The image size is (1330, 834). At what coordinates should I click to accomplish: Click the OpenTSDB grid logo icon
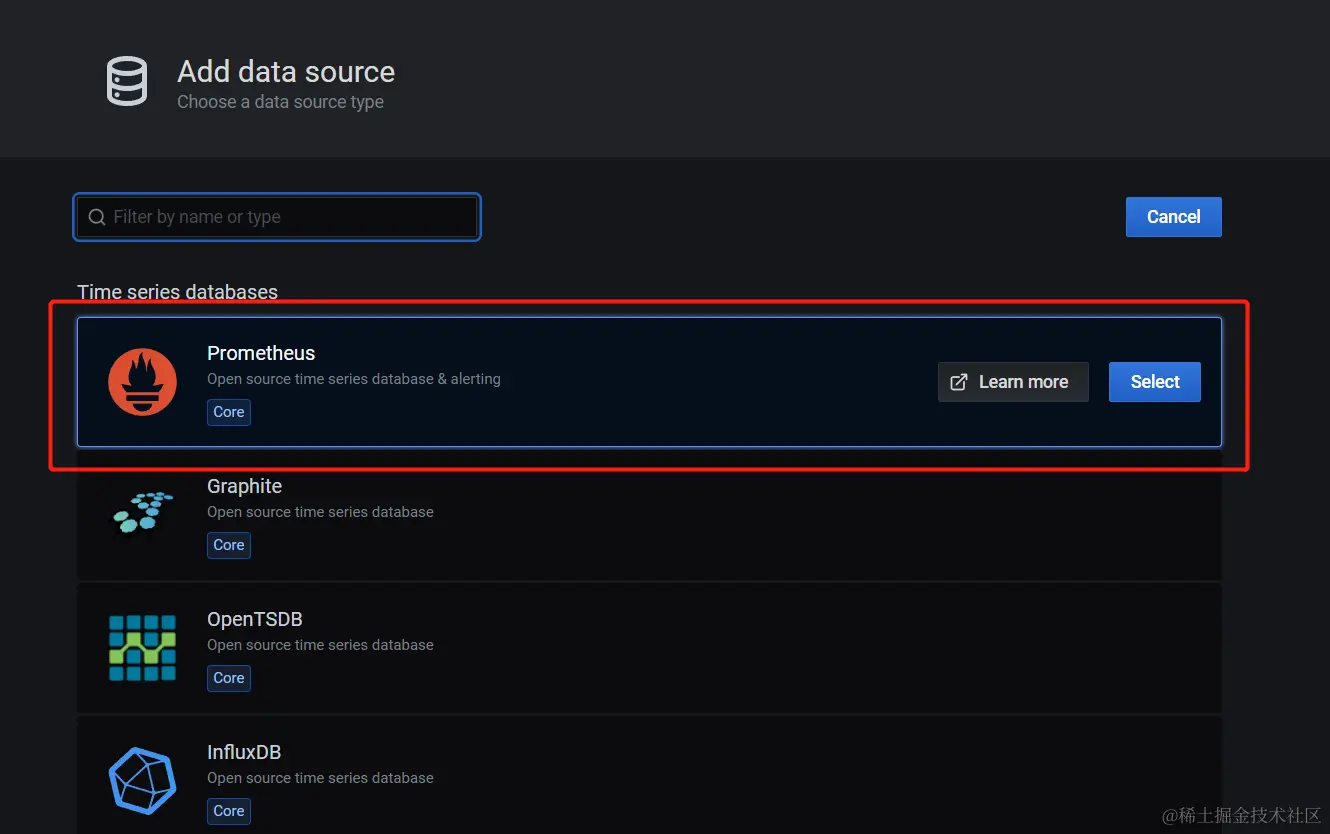point(142,648)
